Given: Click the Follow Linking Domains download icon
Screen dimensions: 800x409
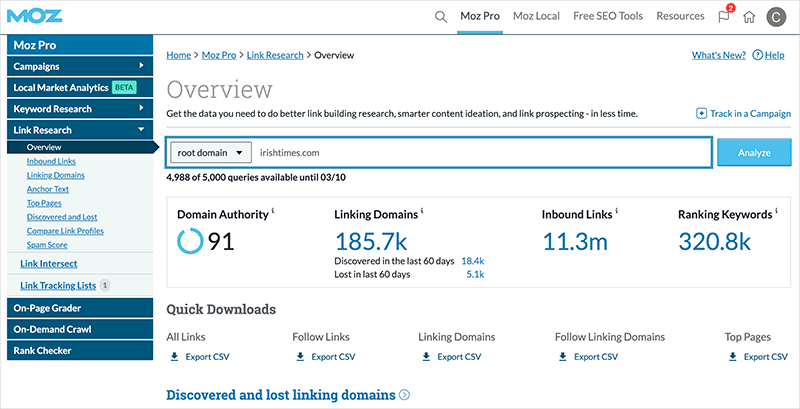Looking at the screenshot, I should (563, 356).
